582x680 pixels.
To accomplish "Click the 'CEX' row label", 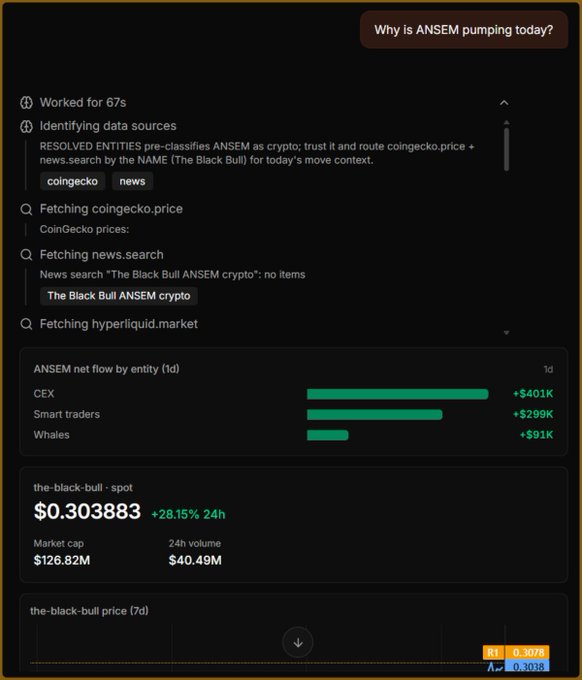I will click(44, 394).
